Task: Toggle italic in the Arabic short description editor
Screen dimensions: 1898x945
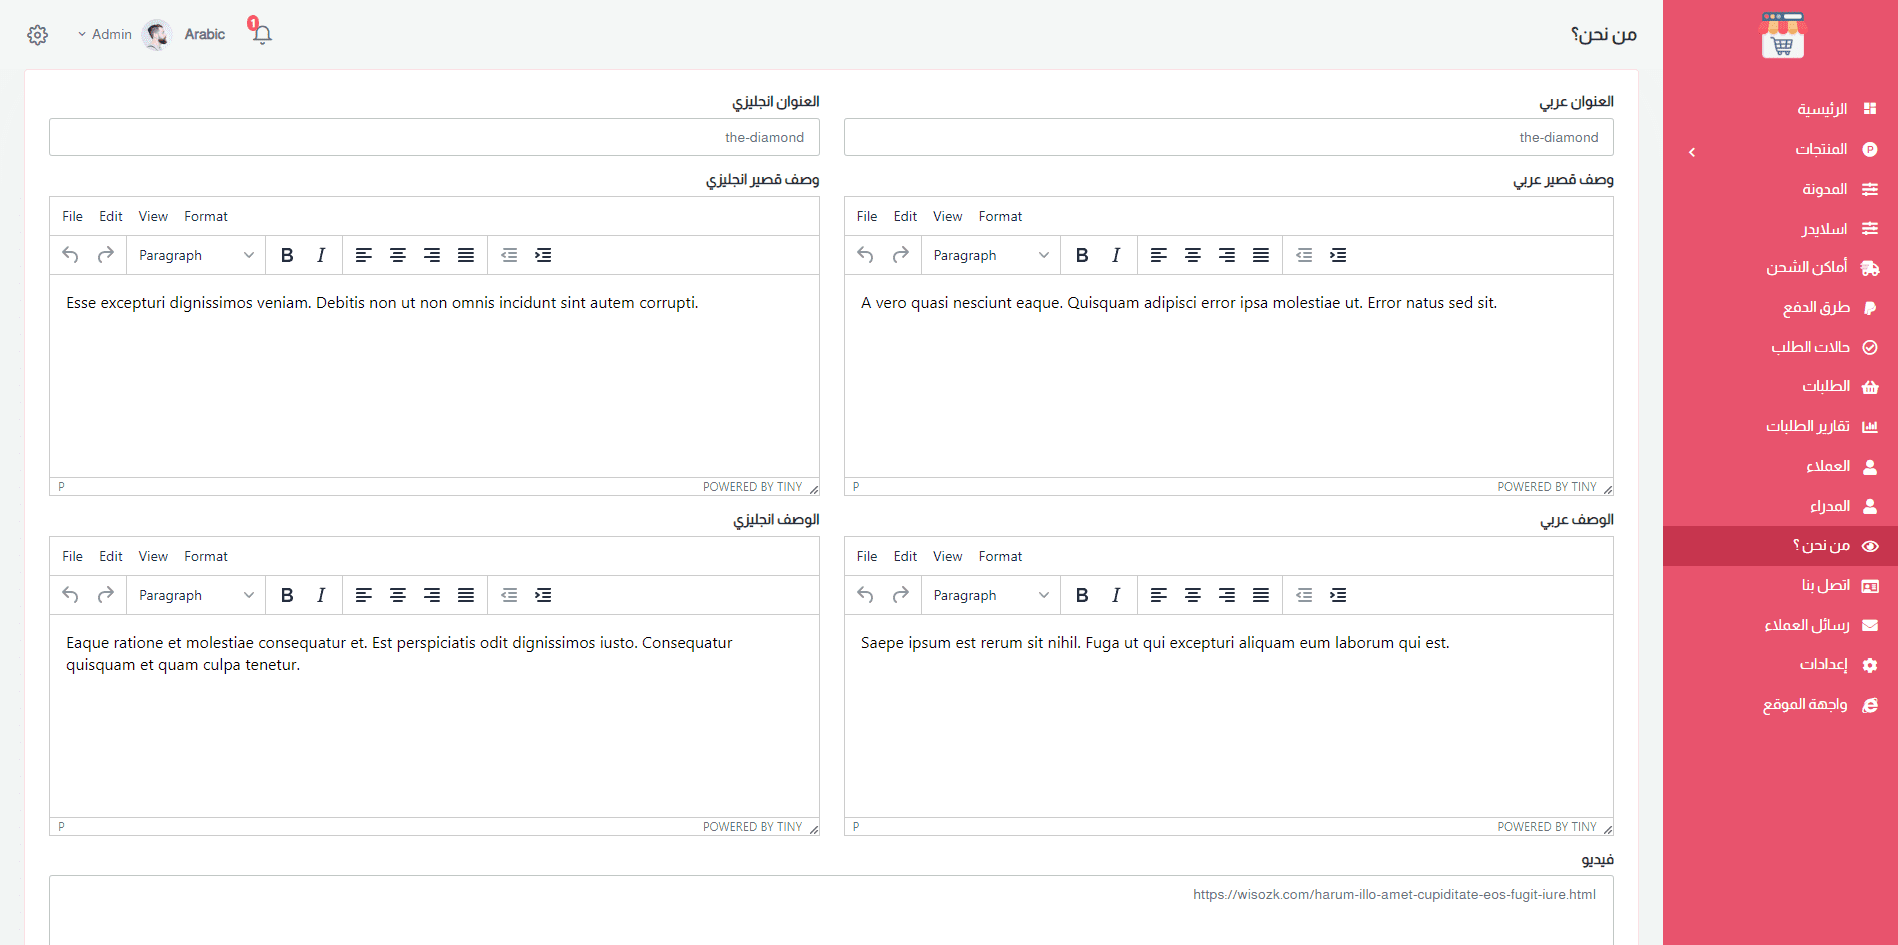Action: 1115,255
